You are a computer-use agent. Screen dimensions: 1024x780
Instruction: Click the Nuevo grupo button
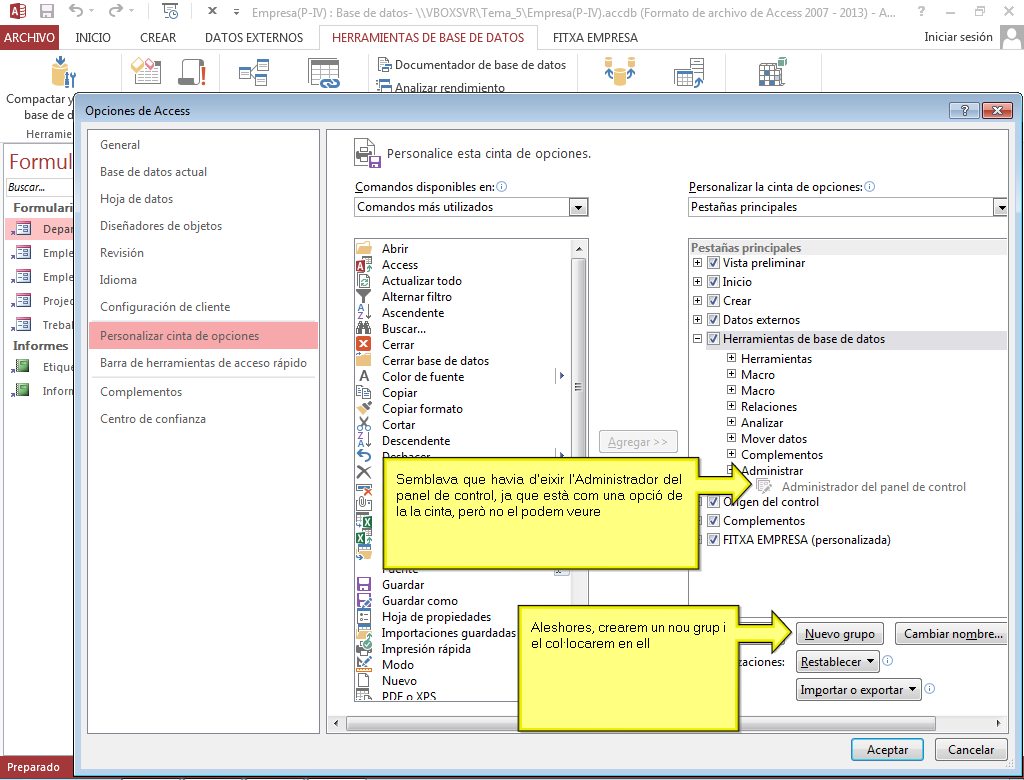839,634
